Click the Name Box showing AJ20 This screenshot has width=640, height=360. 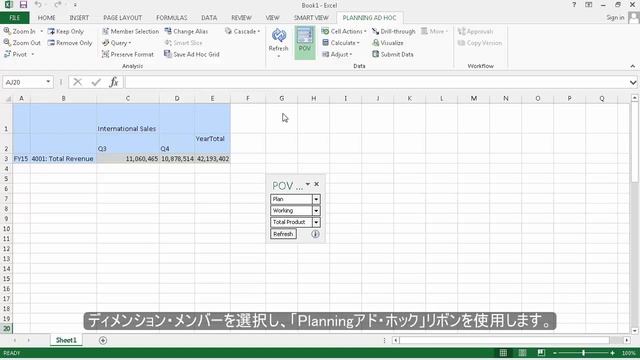24,82
